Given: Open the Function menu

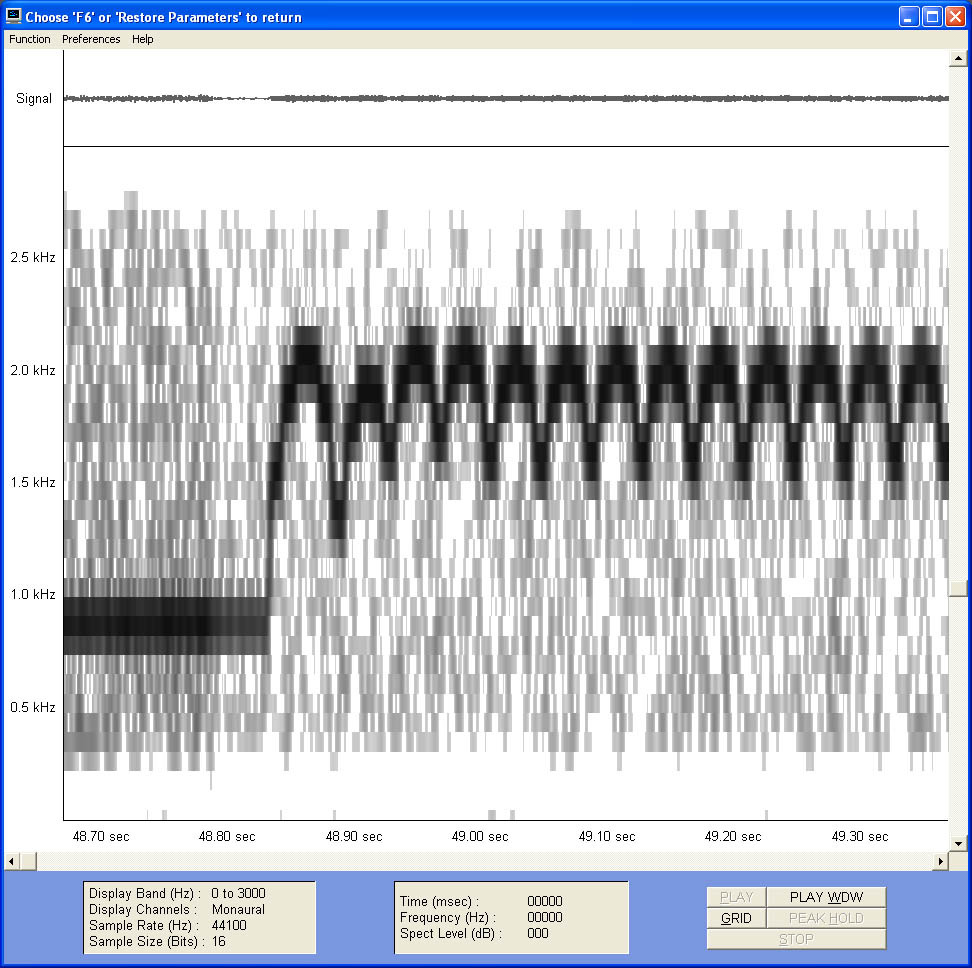Looking at the screenshot, I should click(x=29, y=39).
